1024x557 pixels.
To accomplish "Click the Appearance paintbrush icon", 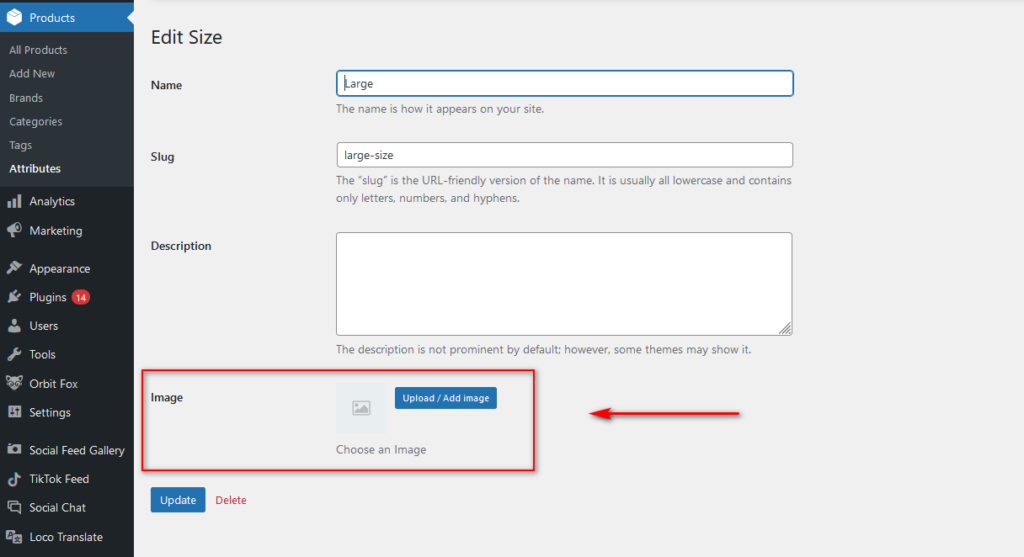I will (14, 268).
